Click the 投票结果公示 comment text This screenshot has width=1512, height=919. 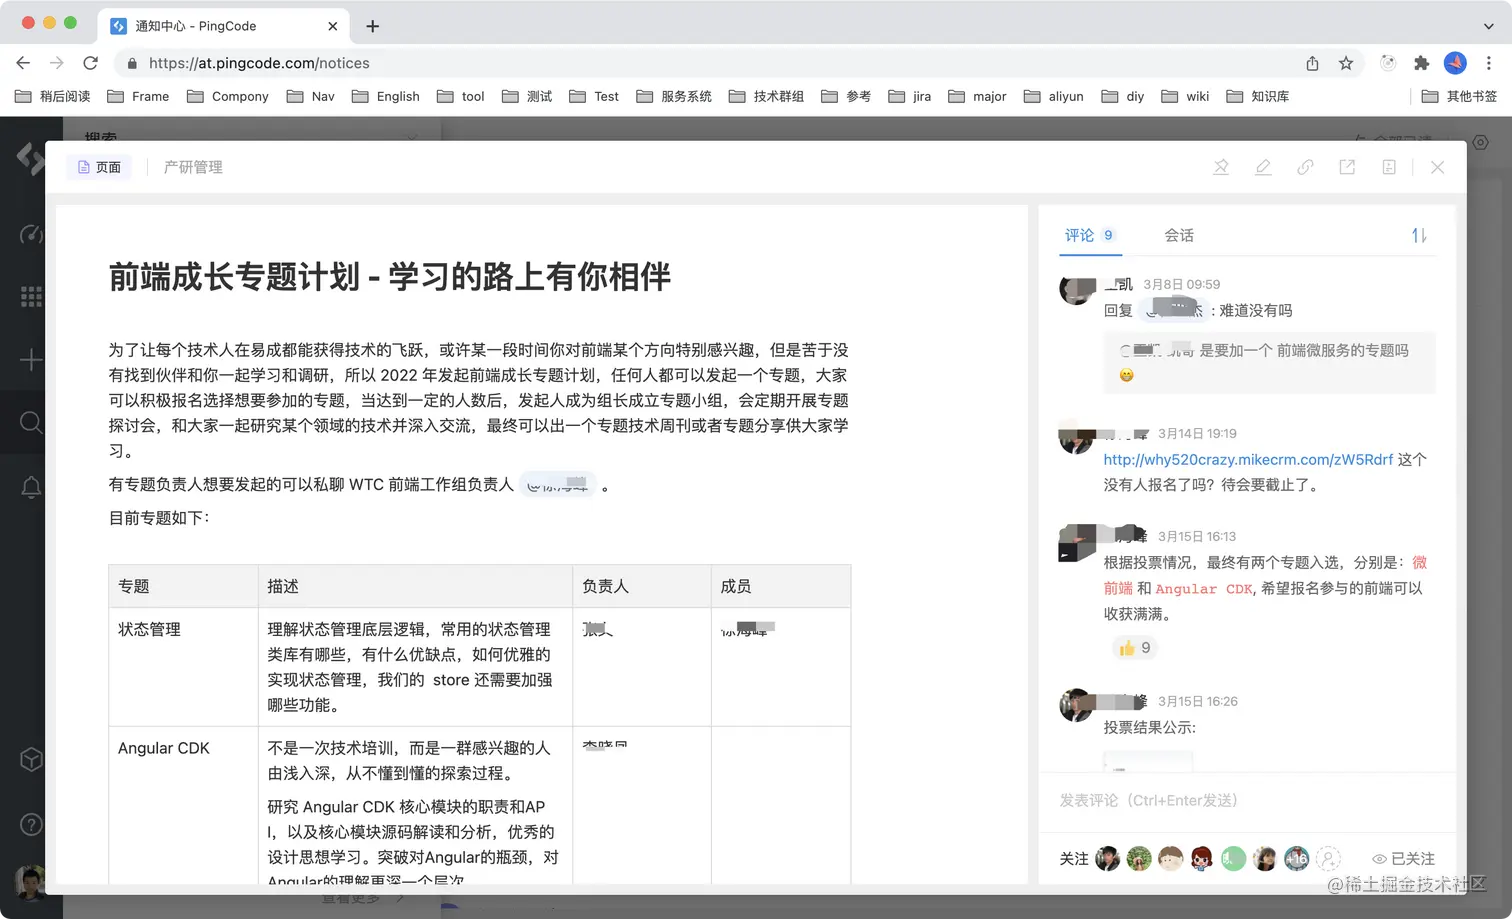[x=1149, y=727]
